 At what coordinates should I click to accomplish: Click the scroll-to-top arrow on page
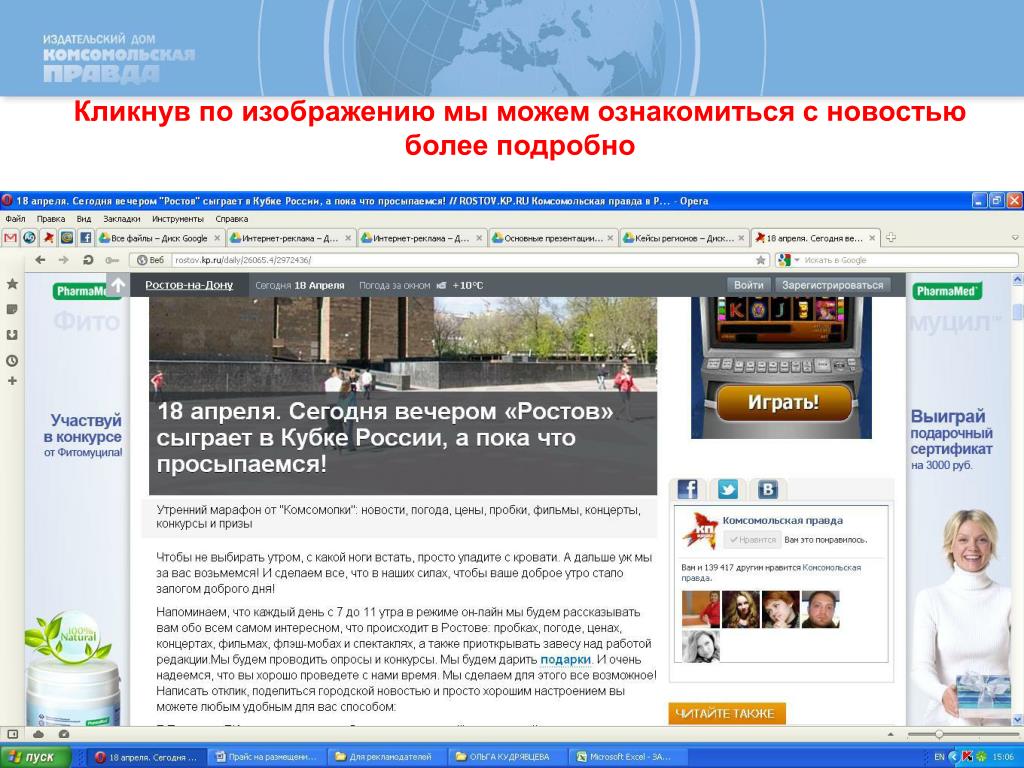118,285
